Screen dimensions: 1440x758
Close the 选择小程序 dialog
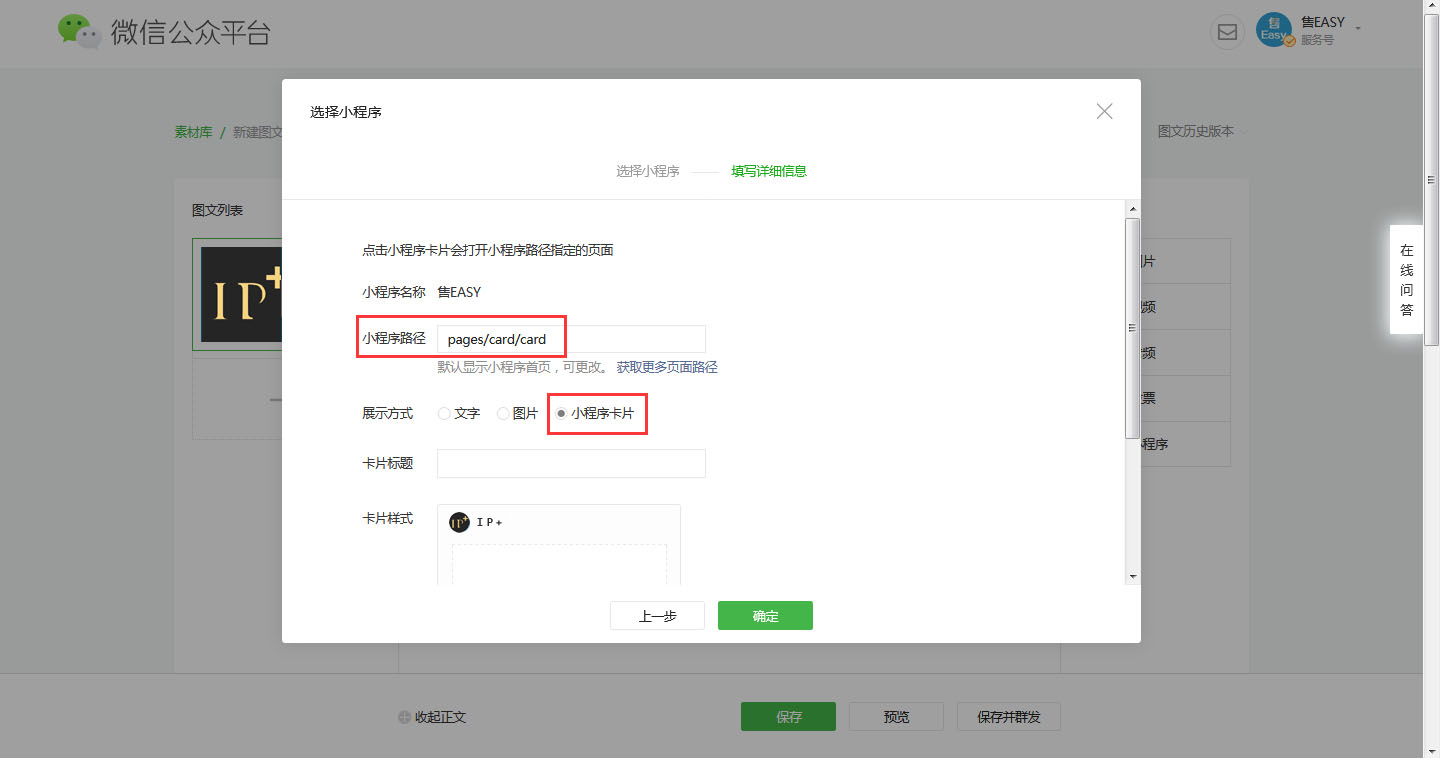pyautogui.click(x=1104, y=111)
